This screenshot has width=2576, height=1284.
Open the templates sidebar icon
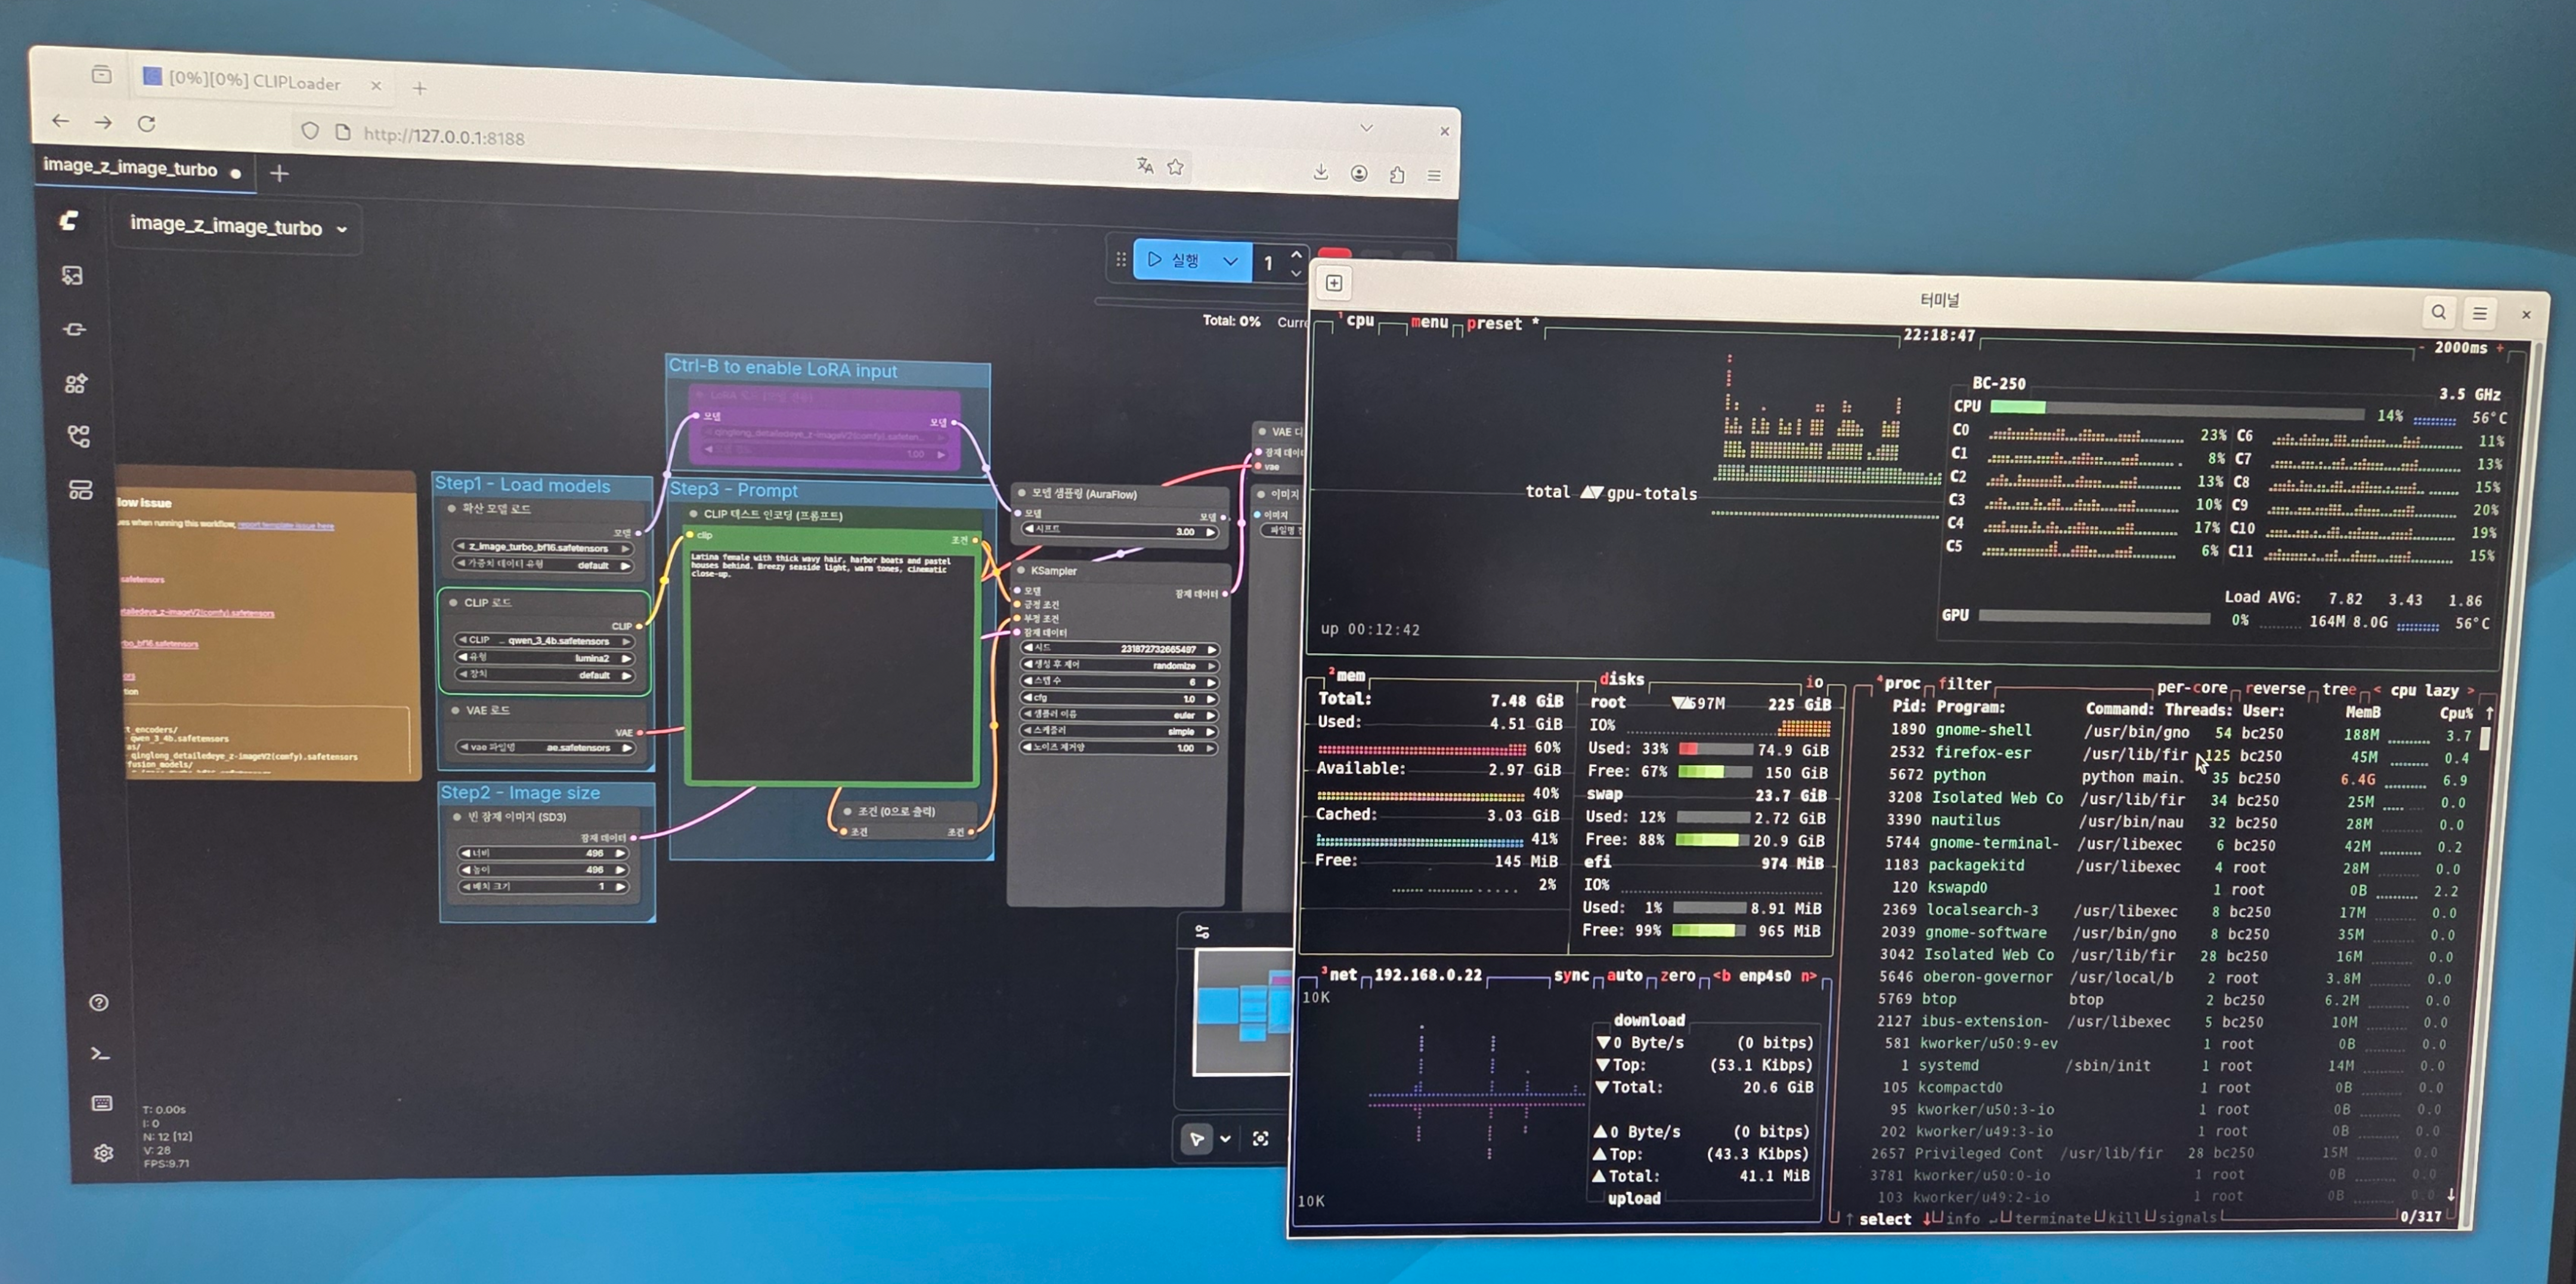(x=80, y=490)
